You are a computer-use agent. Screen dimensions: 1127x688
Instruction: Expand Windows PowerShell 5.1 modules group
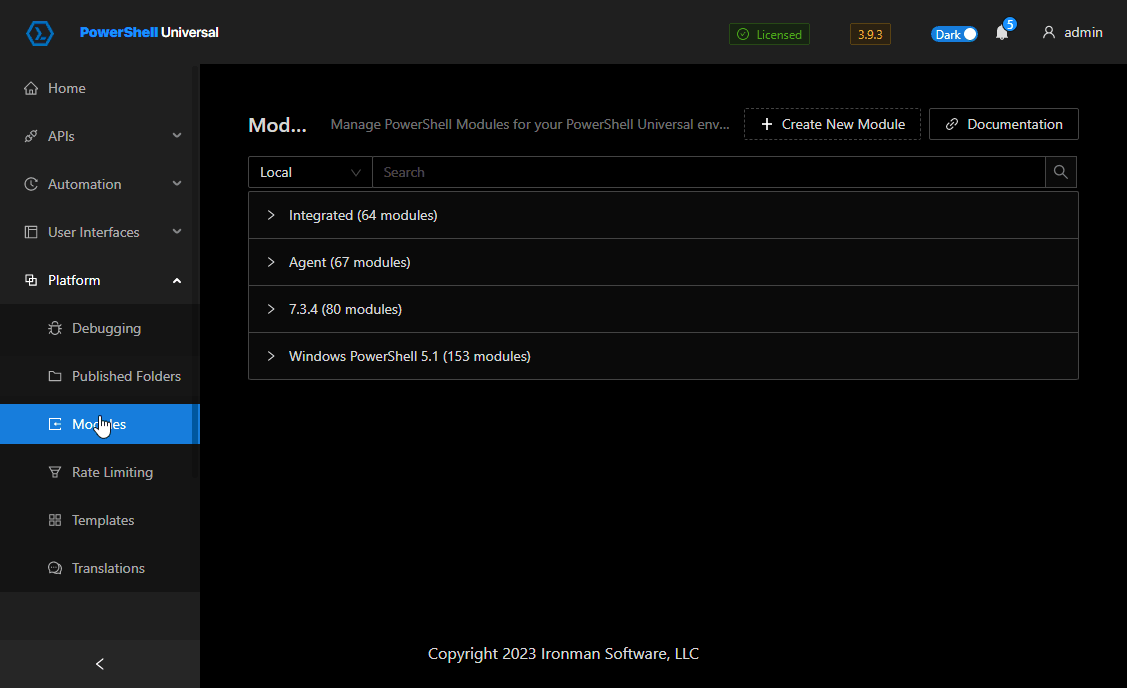(x=409, y=356)
